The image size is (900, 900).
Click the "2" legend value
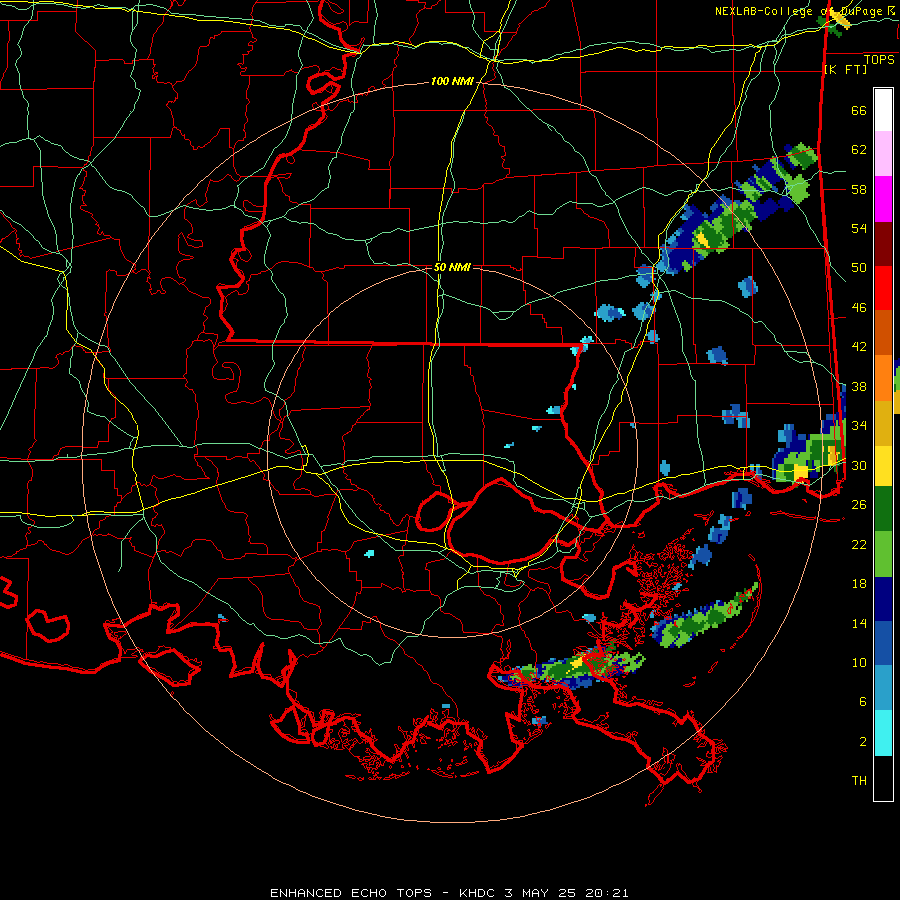tap(863, 742)
